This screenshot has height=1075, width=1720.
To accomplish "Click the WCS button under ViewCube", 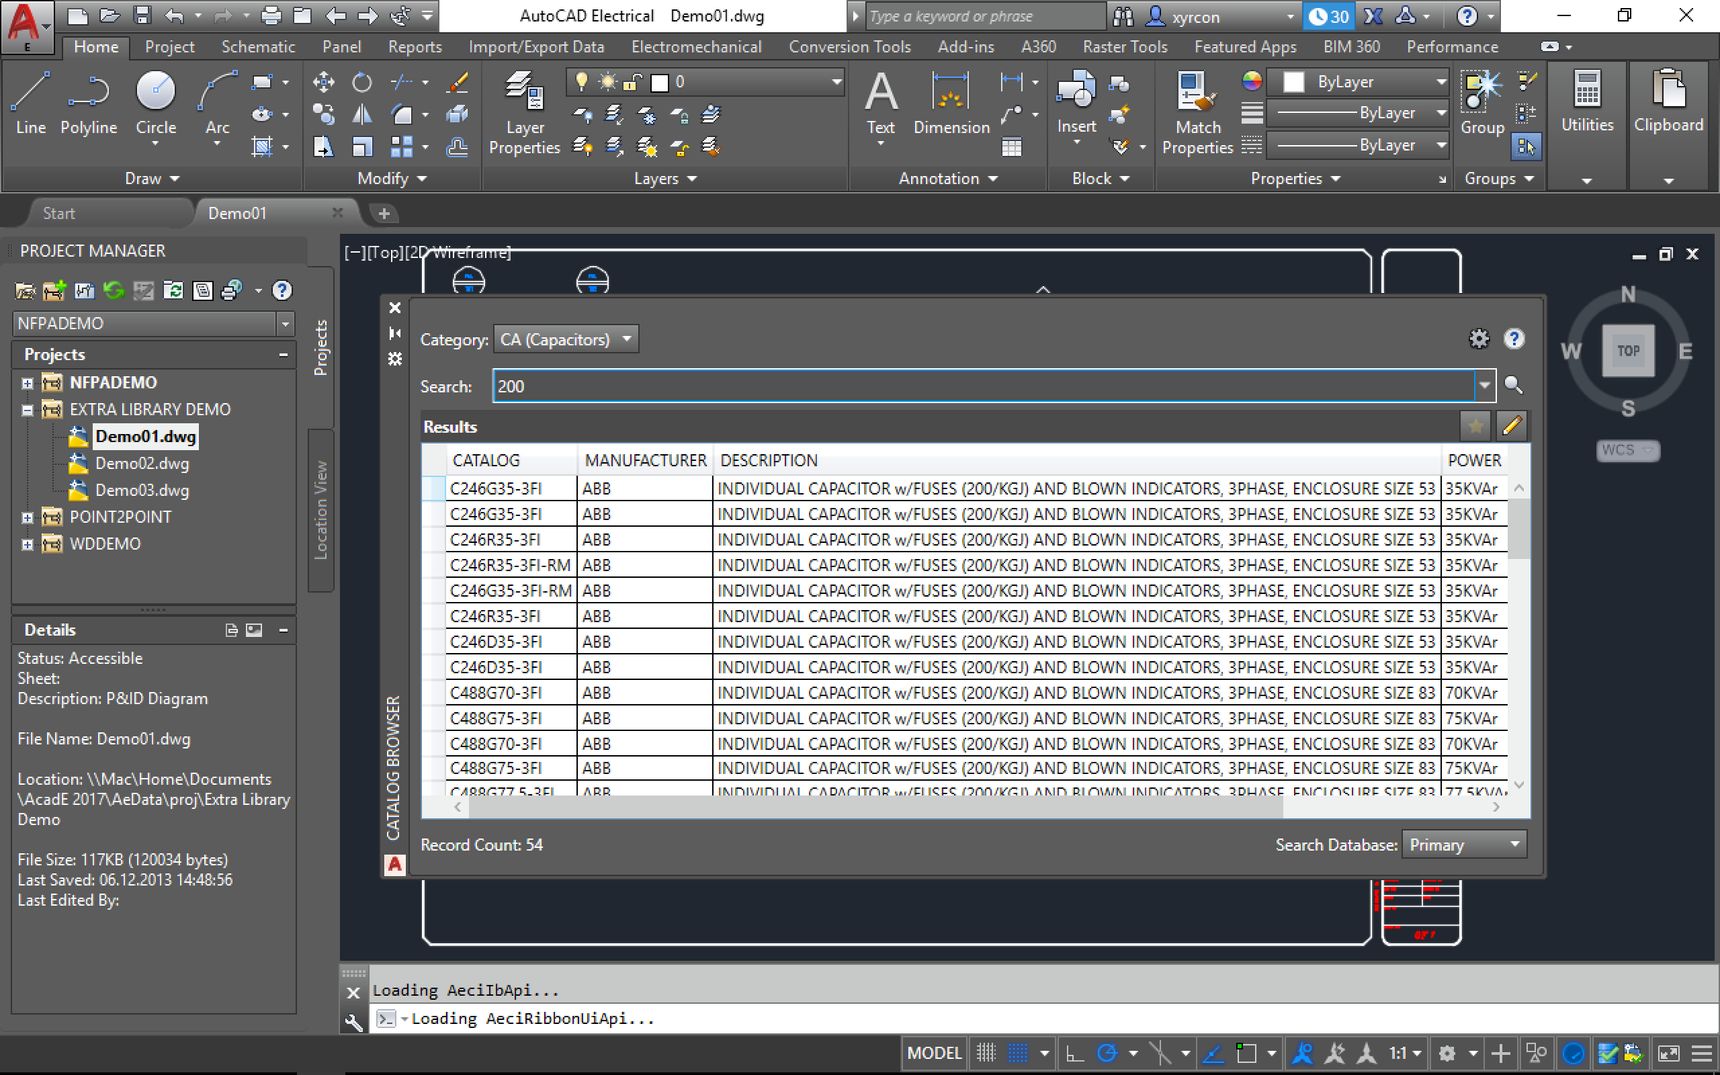I will click(1627, 450).
